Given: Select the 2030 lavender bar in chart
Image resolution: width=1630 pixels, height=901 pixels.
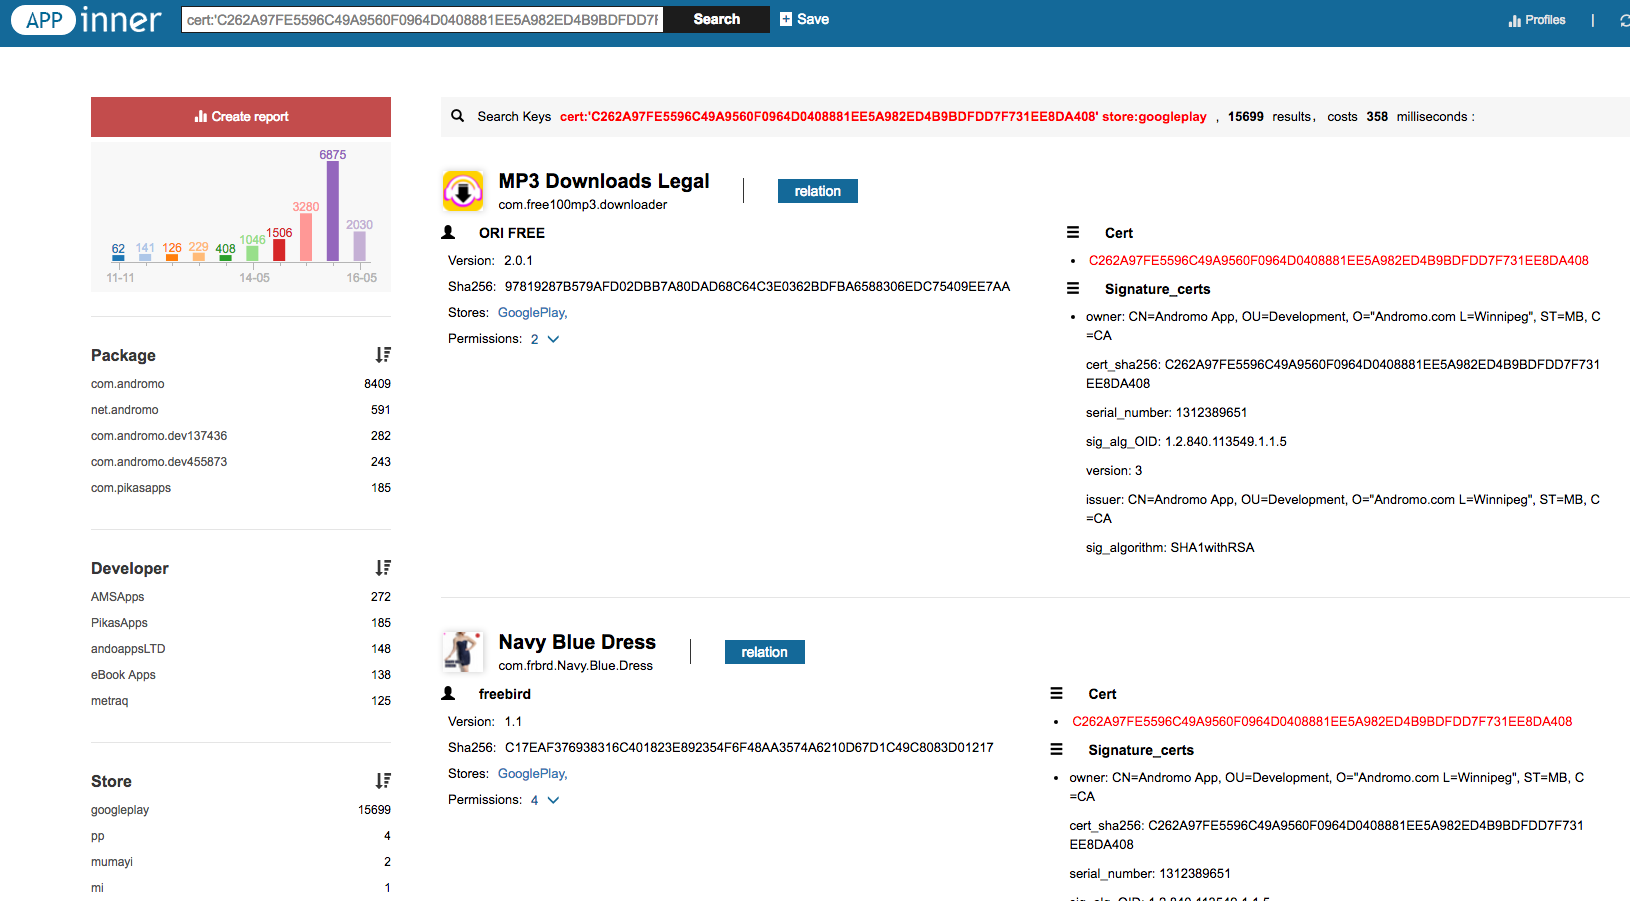Looking at the screenshot, I should coord(359,246).
